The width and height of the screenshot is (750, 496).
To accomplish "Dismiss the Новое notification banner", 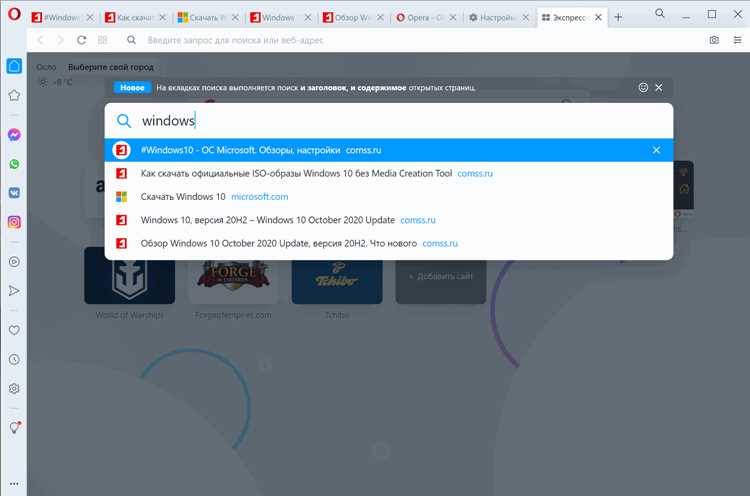I will pos(659,88).
